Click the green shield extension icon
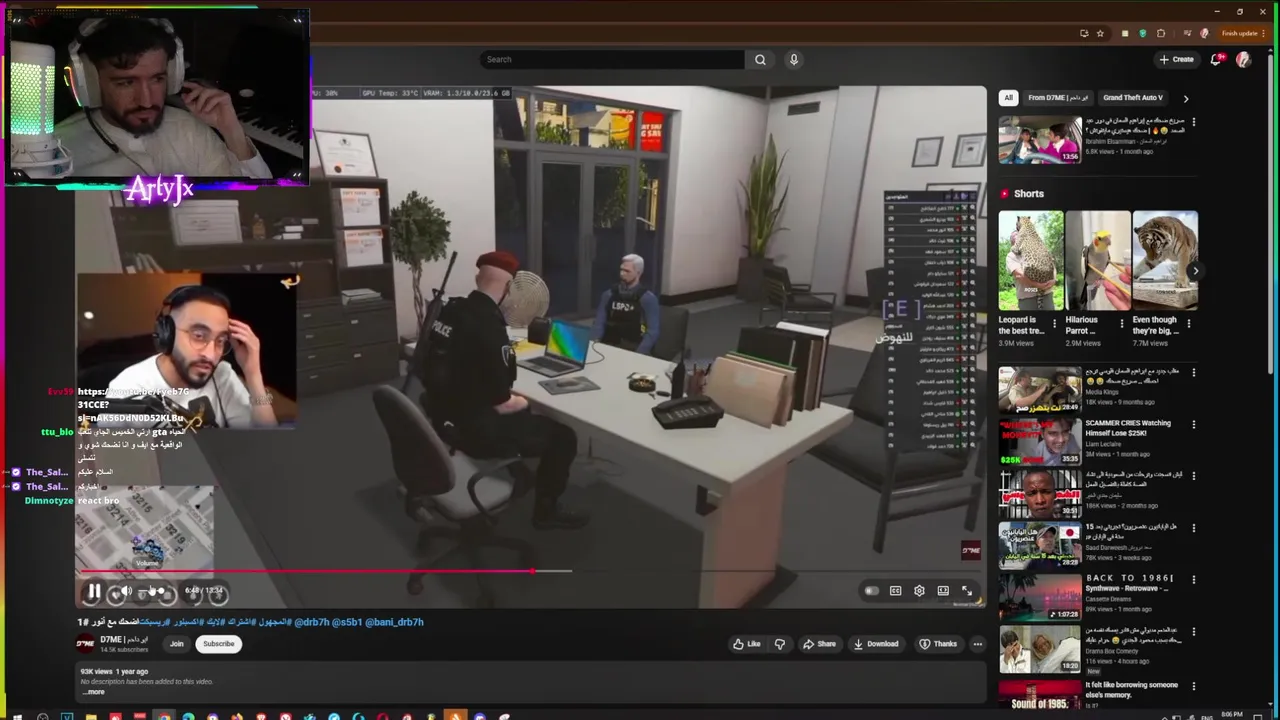Image resolution: width=1280 pixels, height=720 pixels. [x=1143, y=33]
